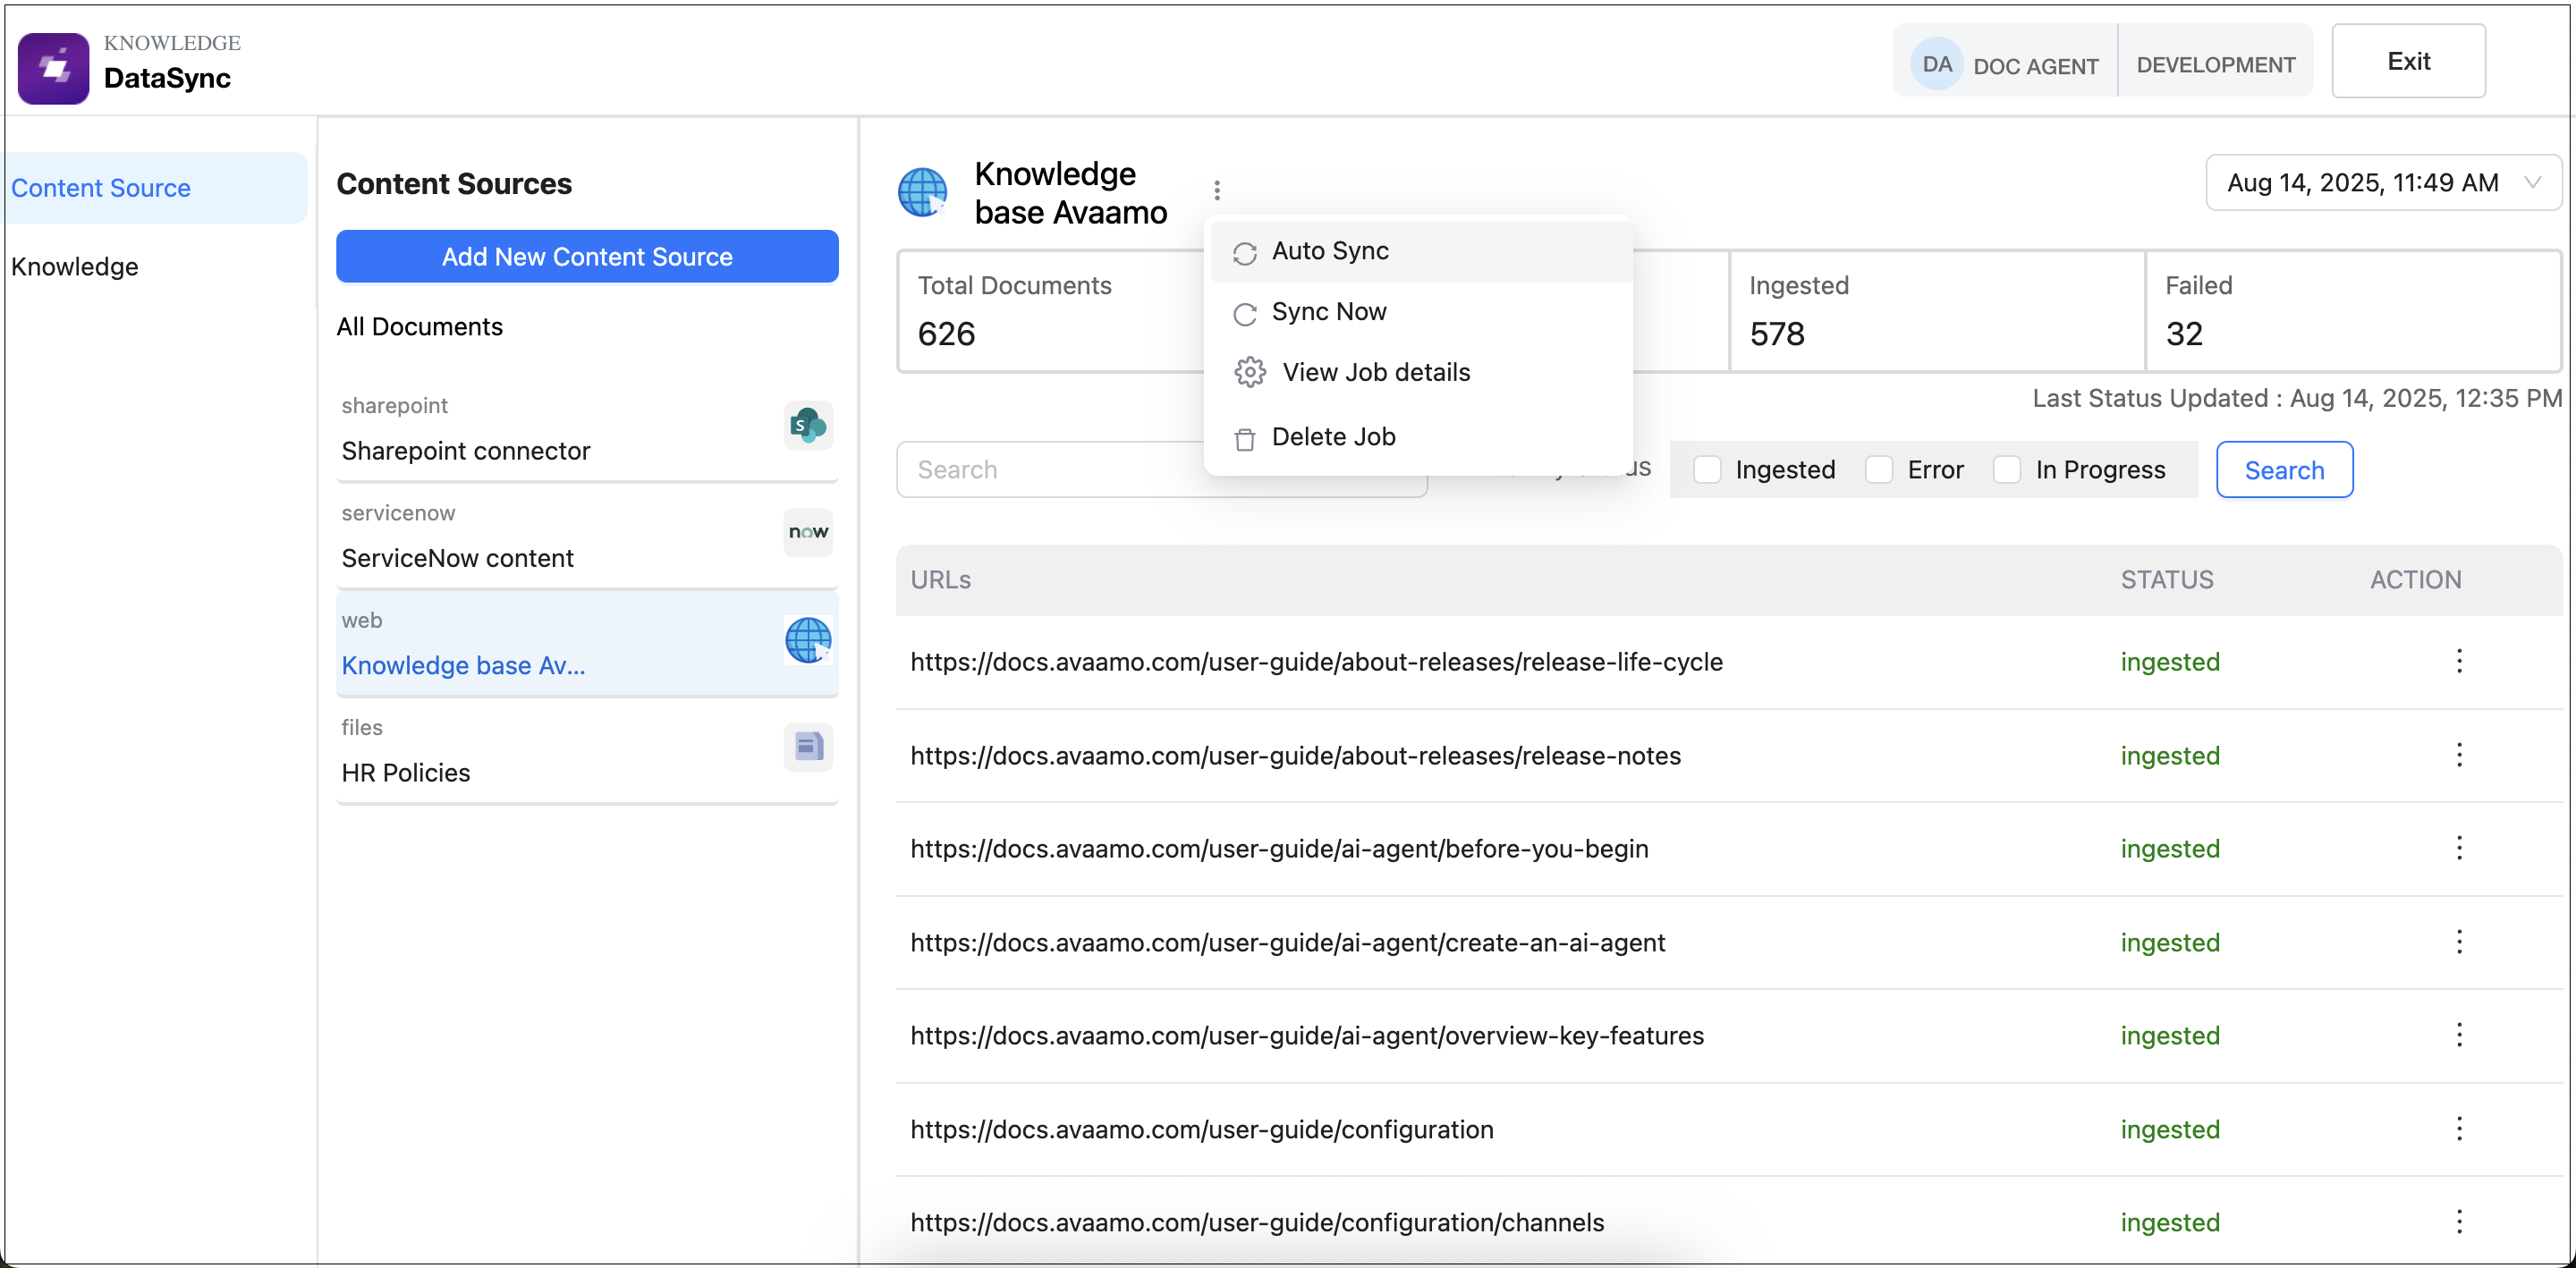
Task: Open action menu for release-notes URL row
Action: (2458, 755)
